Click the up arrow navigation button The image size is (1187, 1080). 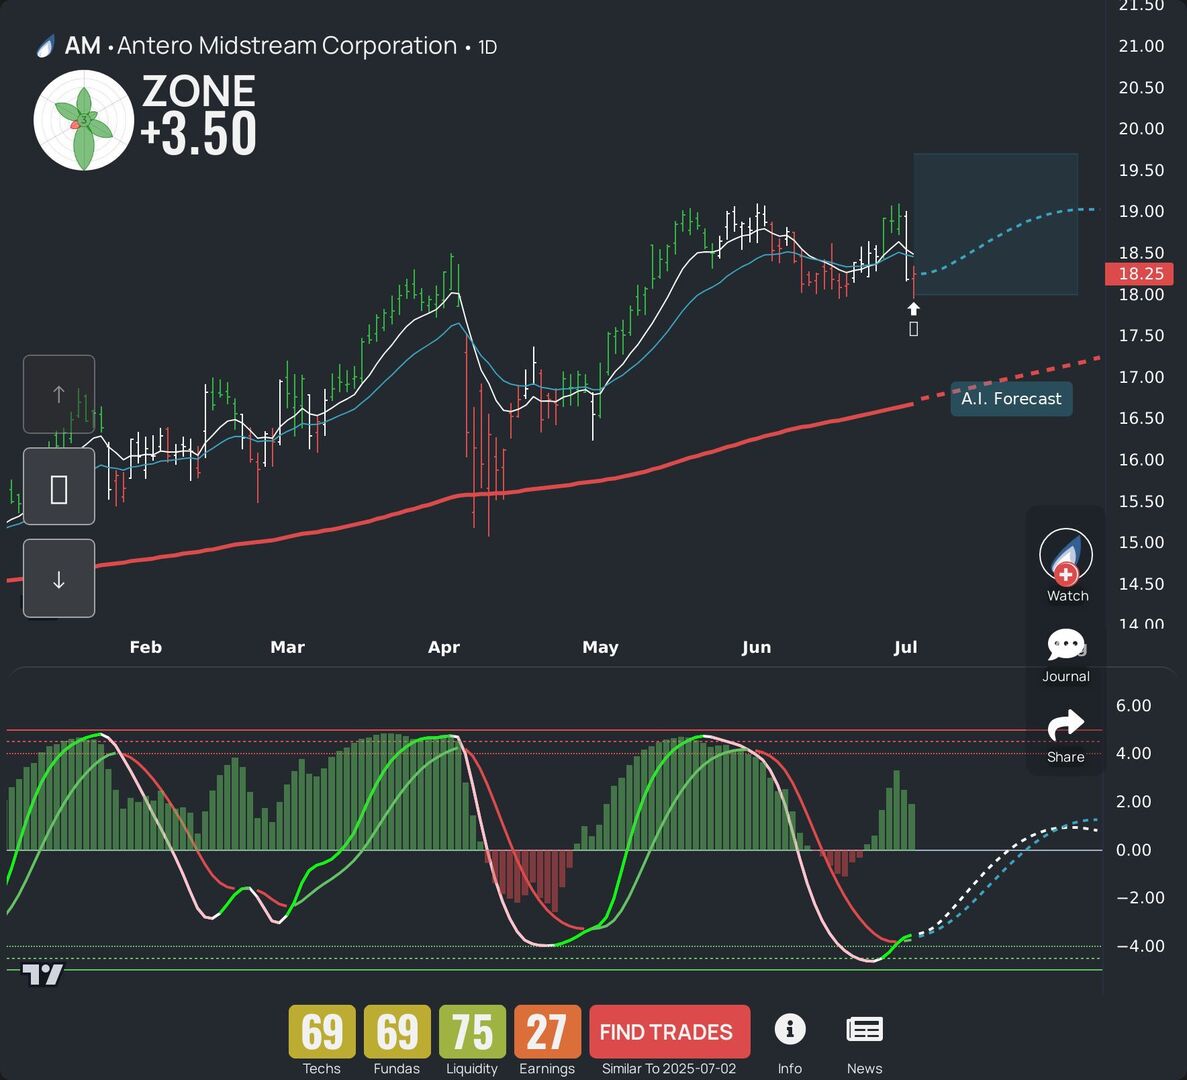59,394
